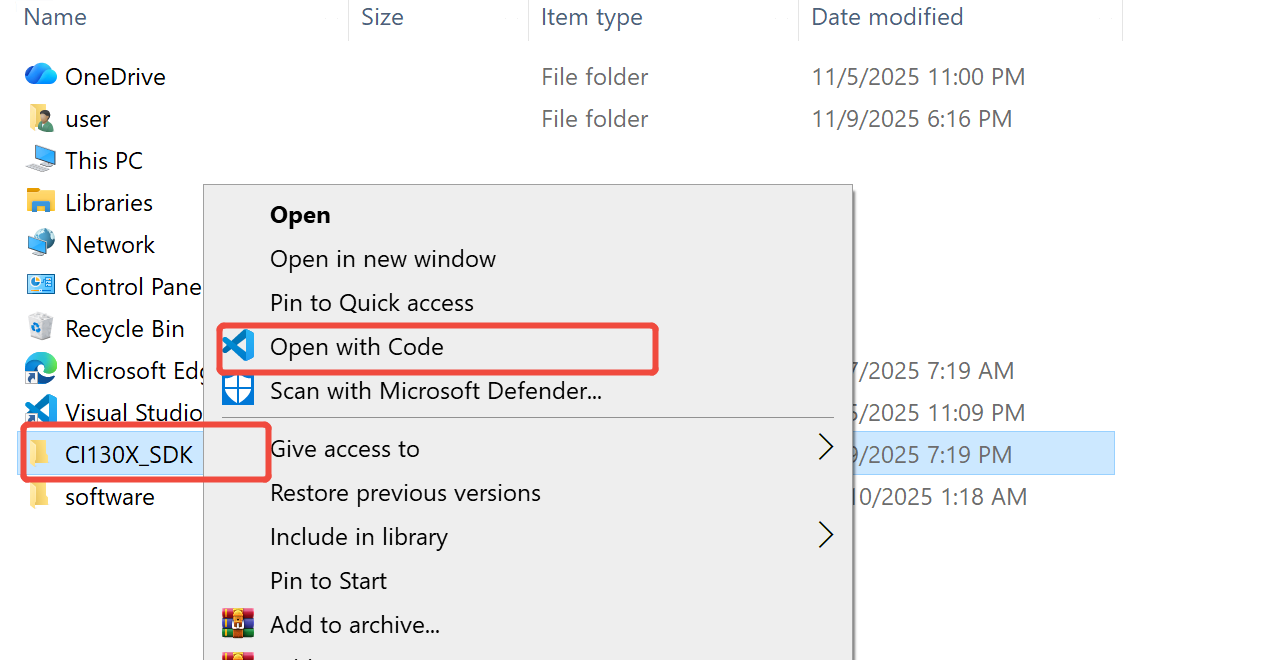The image size is (1265, 660).
Task: Click the Libraries folder icon
Action: [x=41, y=202]
